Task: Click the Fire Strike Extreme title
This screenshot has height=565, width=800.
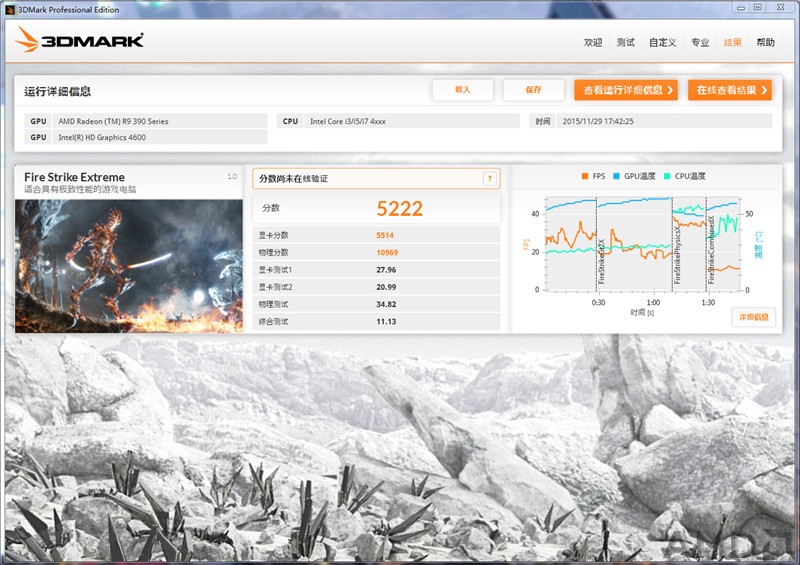Action: (74, 177)
